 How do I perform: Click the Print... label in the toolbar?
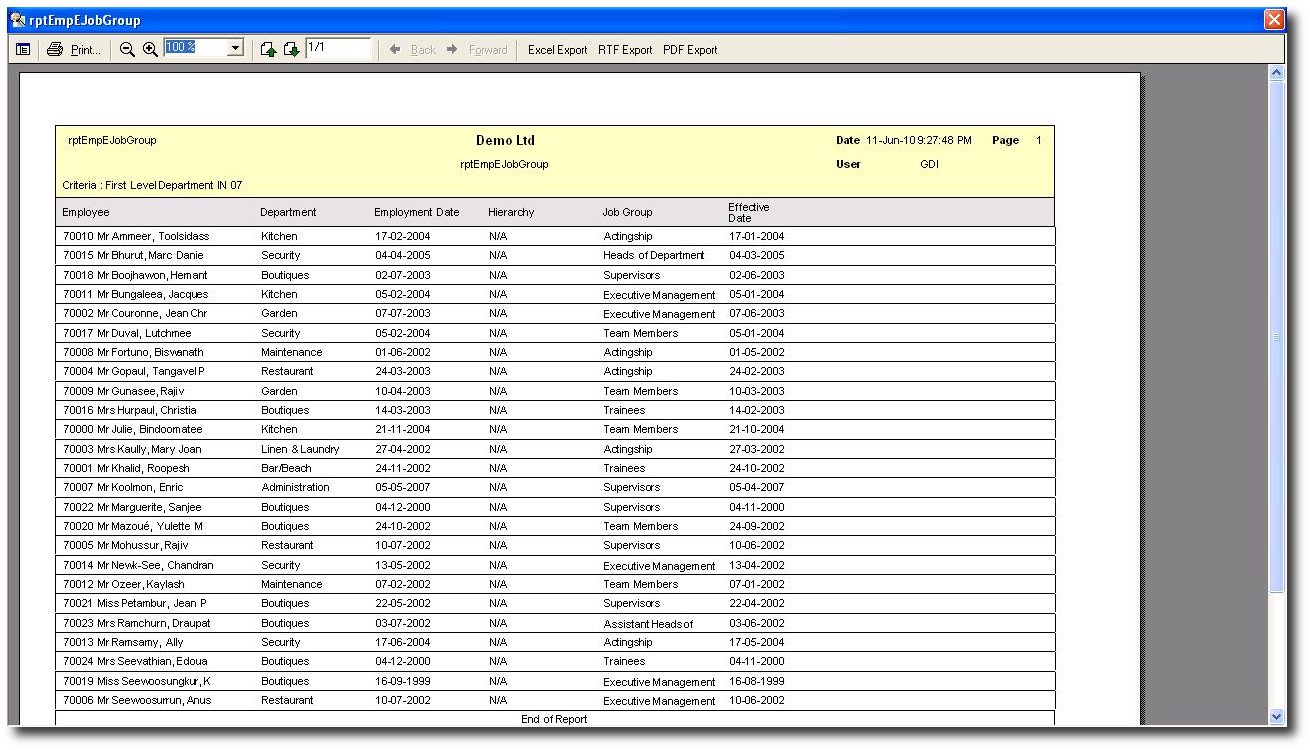click(85, 50)
